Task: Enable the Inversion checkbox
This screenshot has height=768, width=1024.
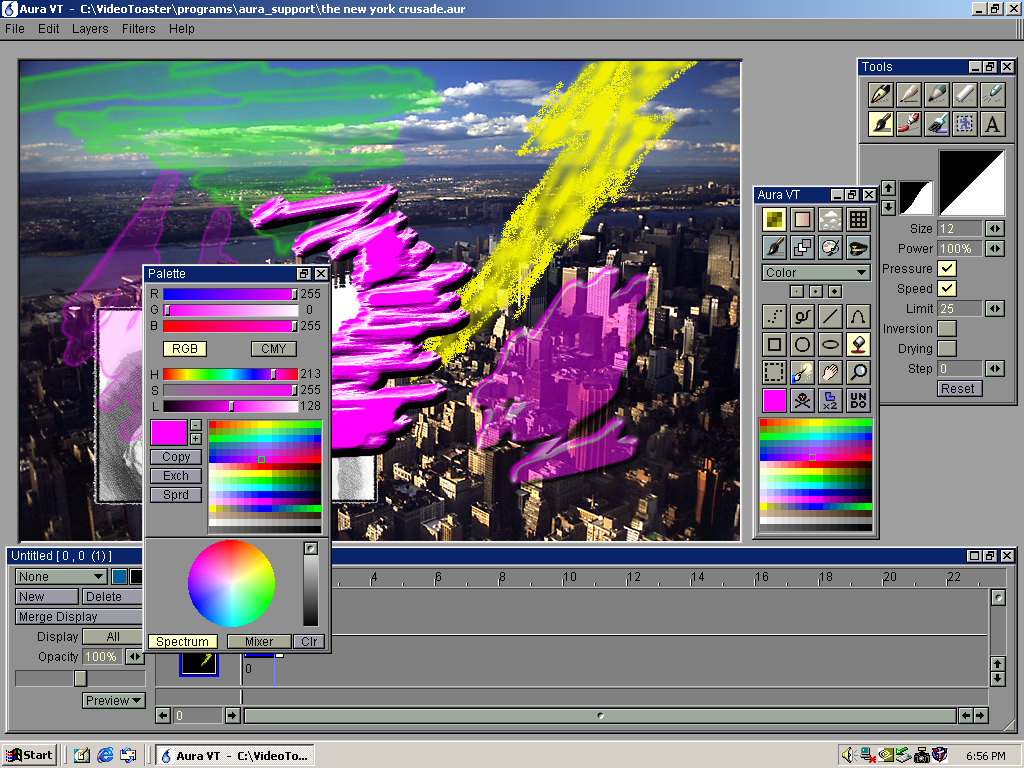Action: click(947, 328)
